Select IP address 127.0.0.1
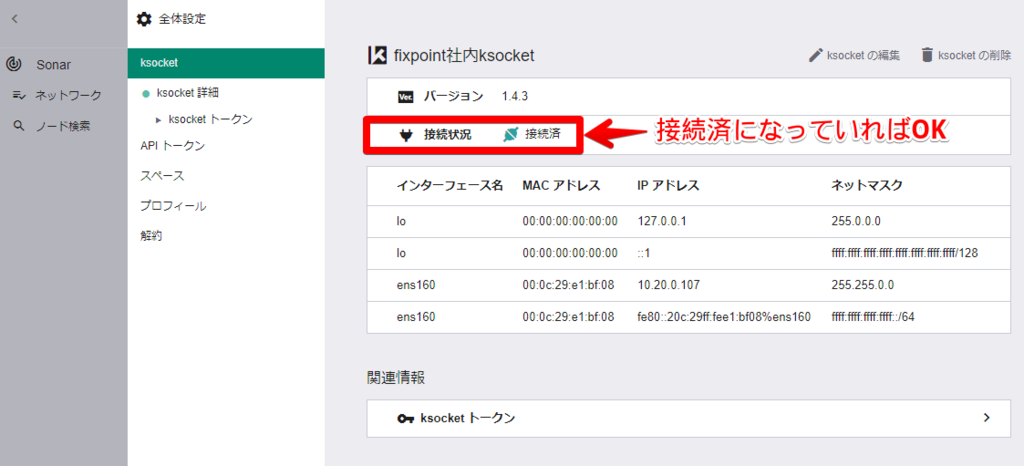 point(662,221)
